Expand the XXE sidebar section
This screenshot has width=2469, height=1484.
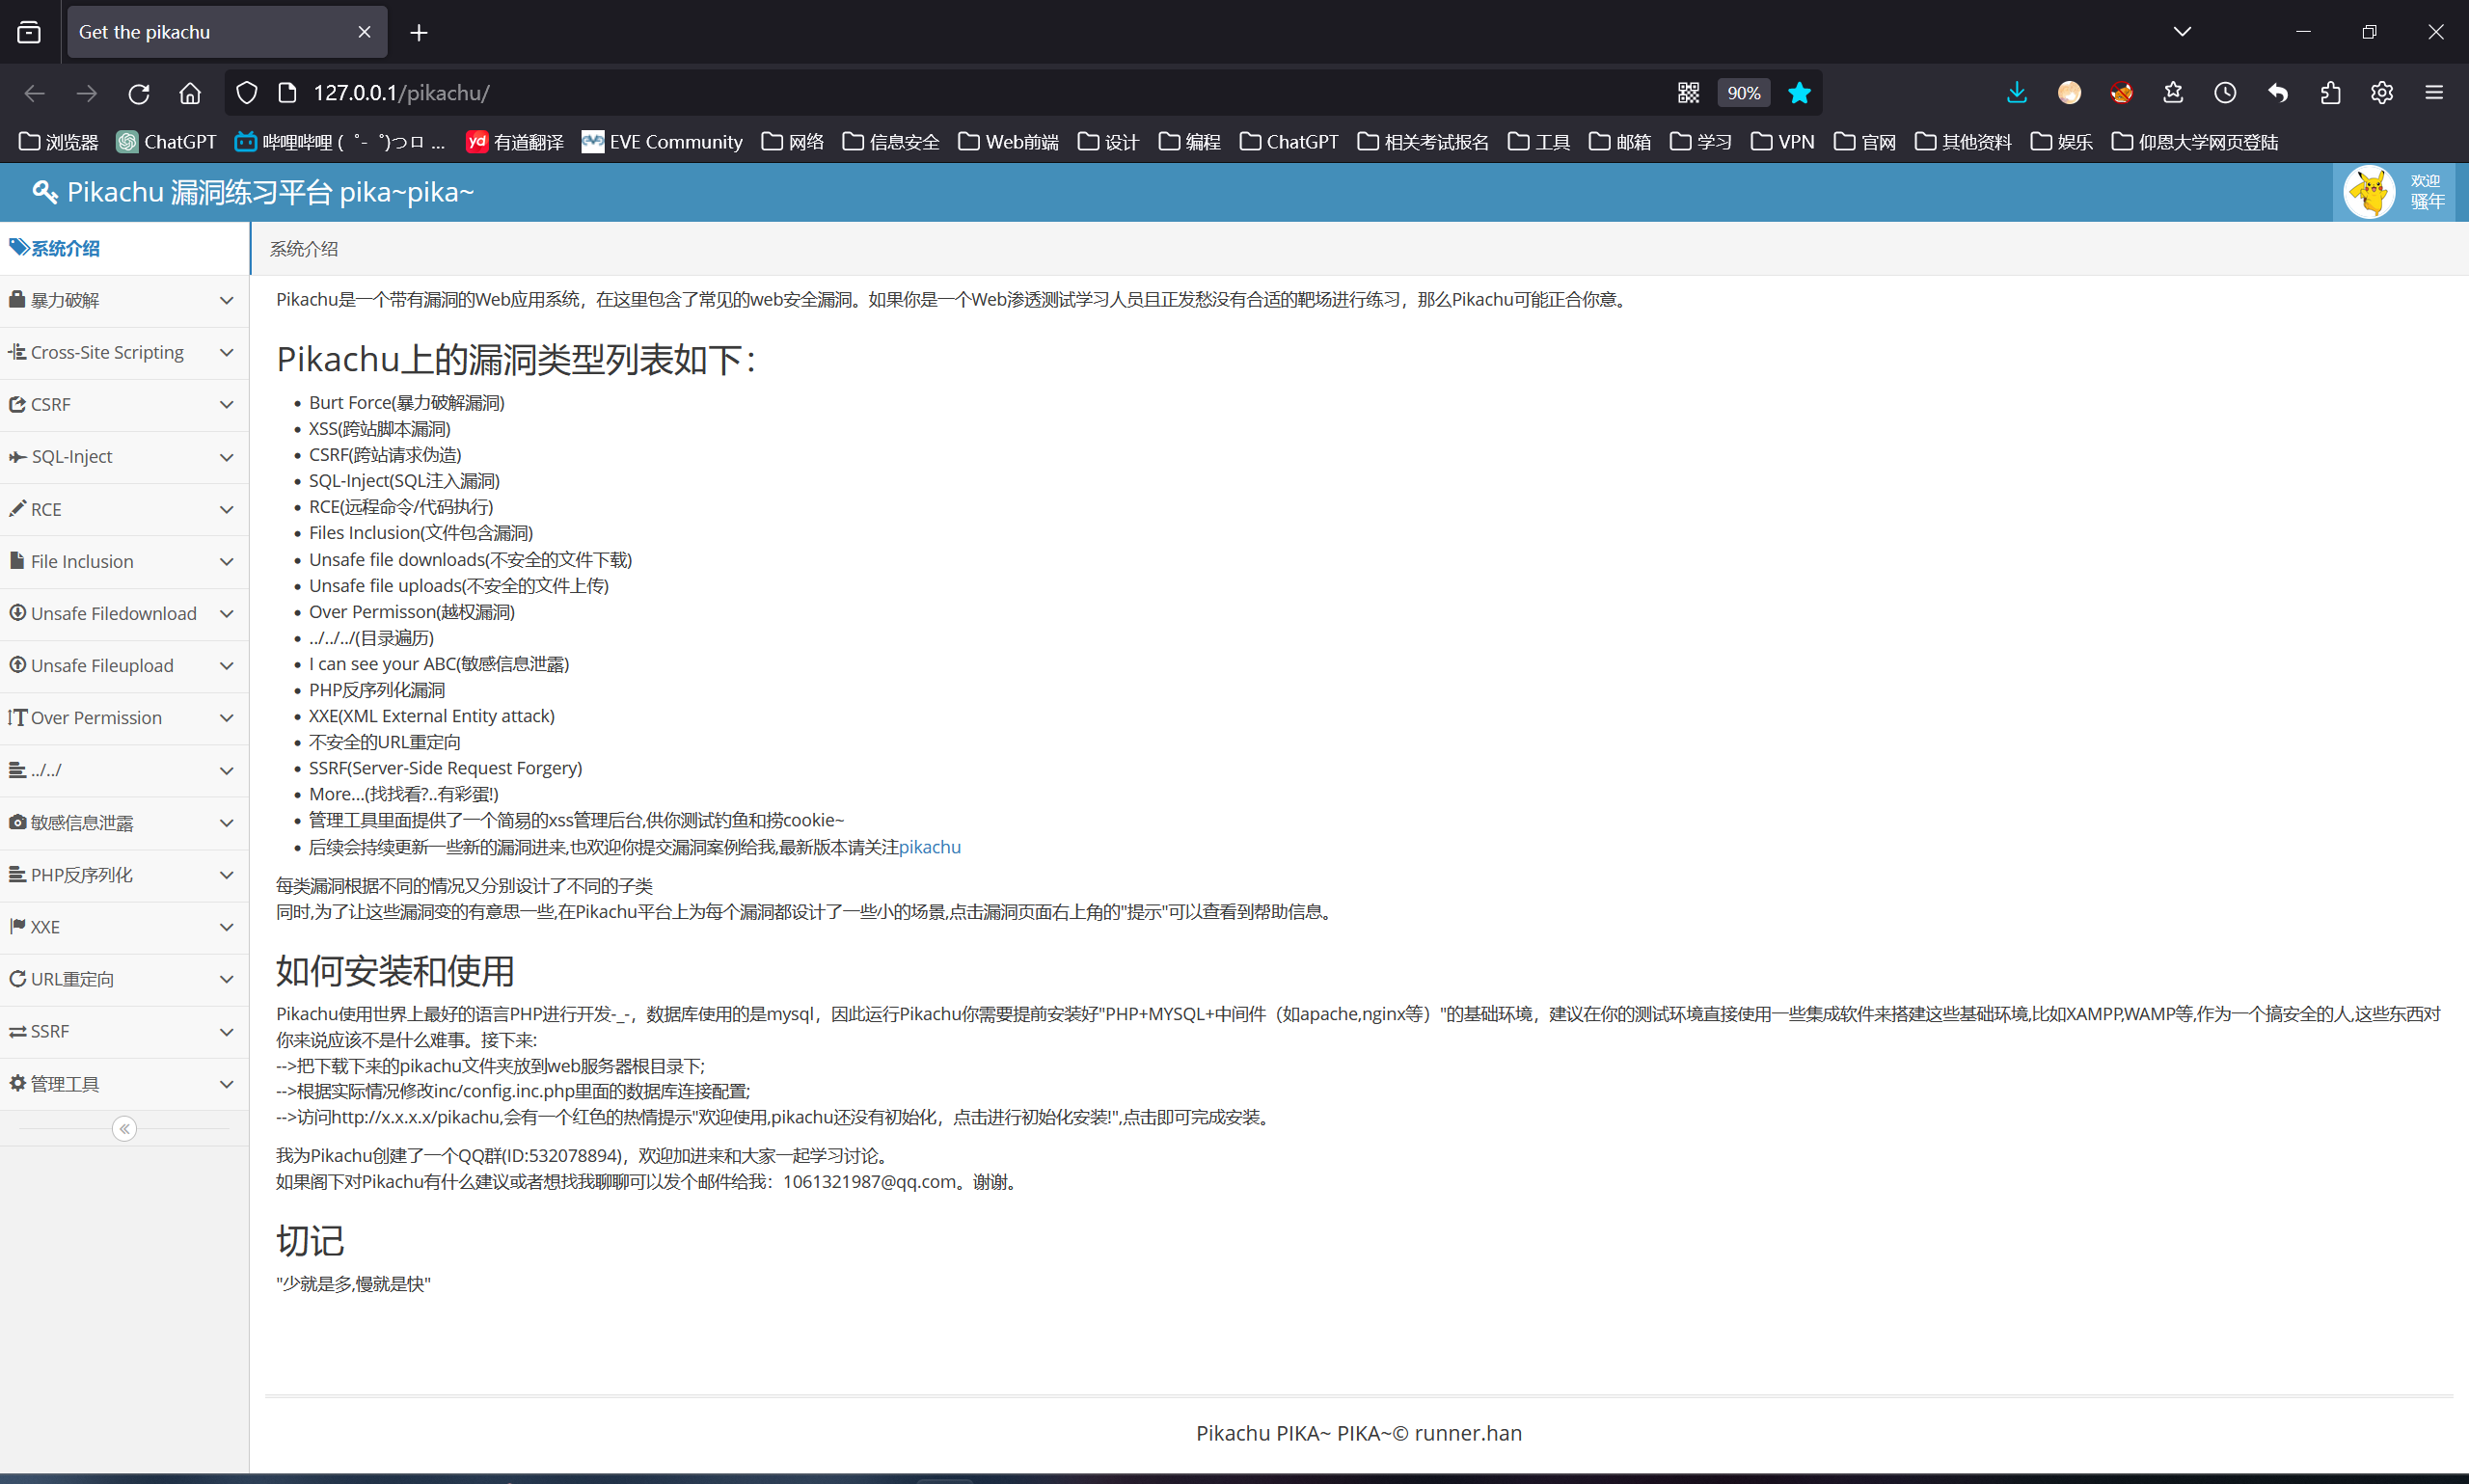point(124,927)
